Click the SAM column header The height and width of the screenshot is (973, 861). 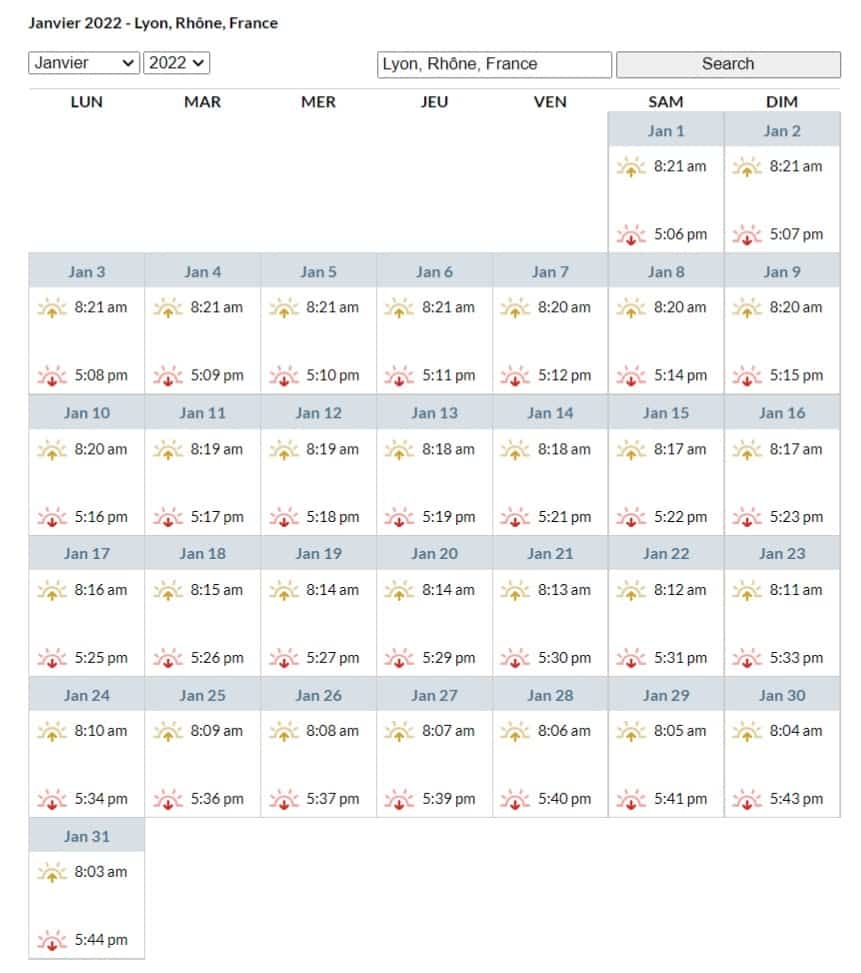tap(666, 102)
